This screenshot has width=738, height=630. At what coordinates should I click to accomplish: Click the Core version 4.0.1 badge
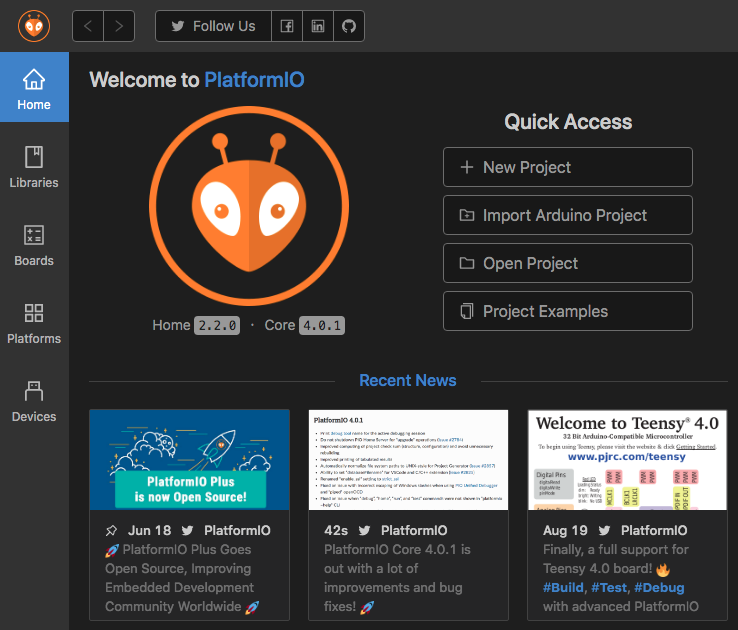(322, 325)
